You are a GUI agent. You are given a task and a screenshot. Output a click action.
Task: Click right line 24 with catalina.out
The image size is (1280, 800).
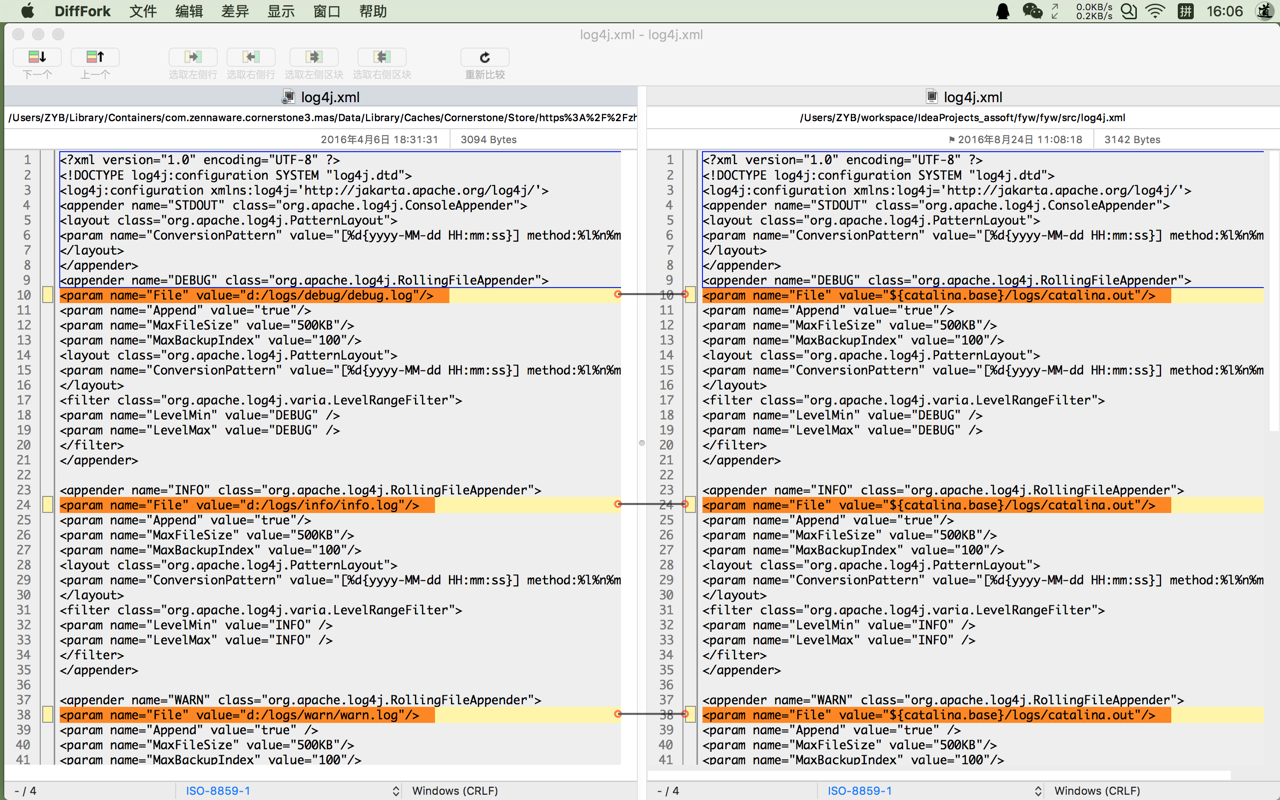983,505
